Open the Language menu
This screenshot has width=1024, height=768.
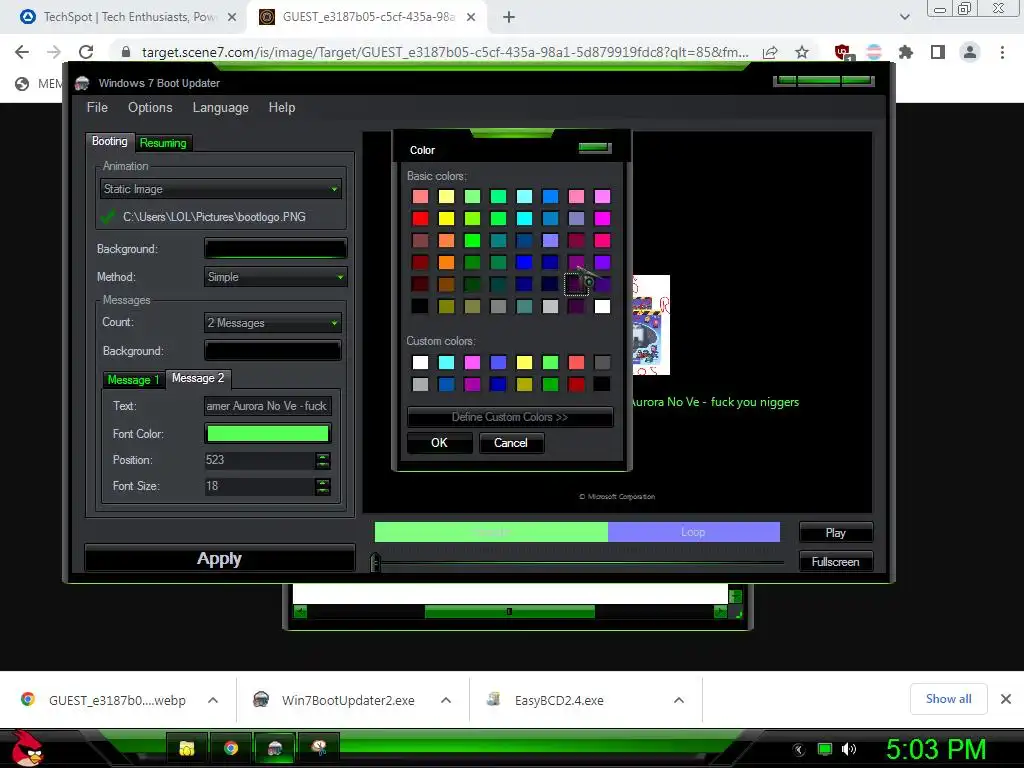click(x=221, y=108)
